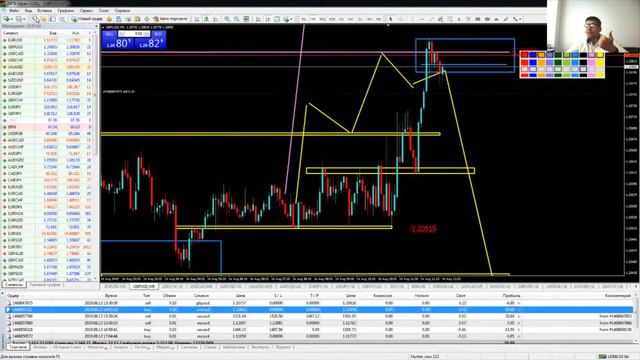Click the zoom in magnifier icon
The image size is (640, 360).
click(x=227, y=19)
